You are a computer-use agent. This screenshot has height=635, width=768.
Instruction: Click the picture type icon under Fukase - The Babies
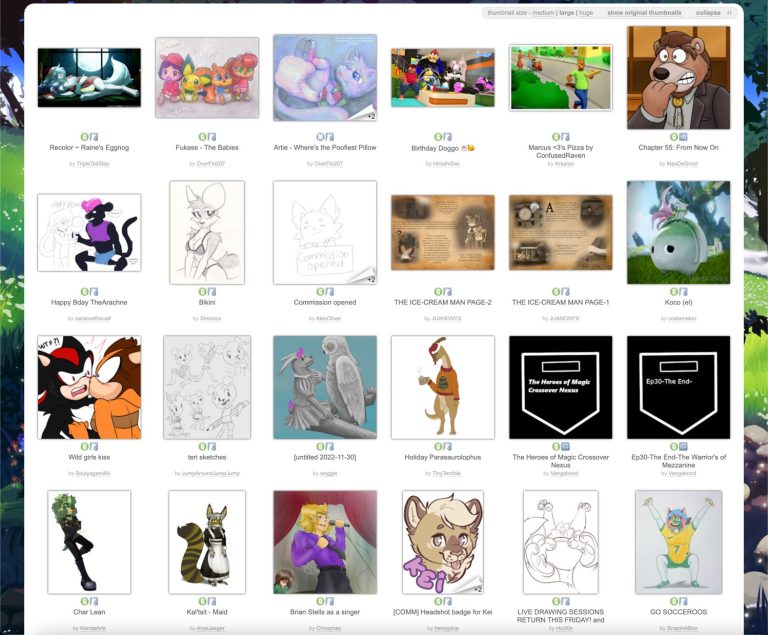[x=212, y=137]
